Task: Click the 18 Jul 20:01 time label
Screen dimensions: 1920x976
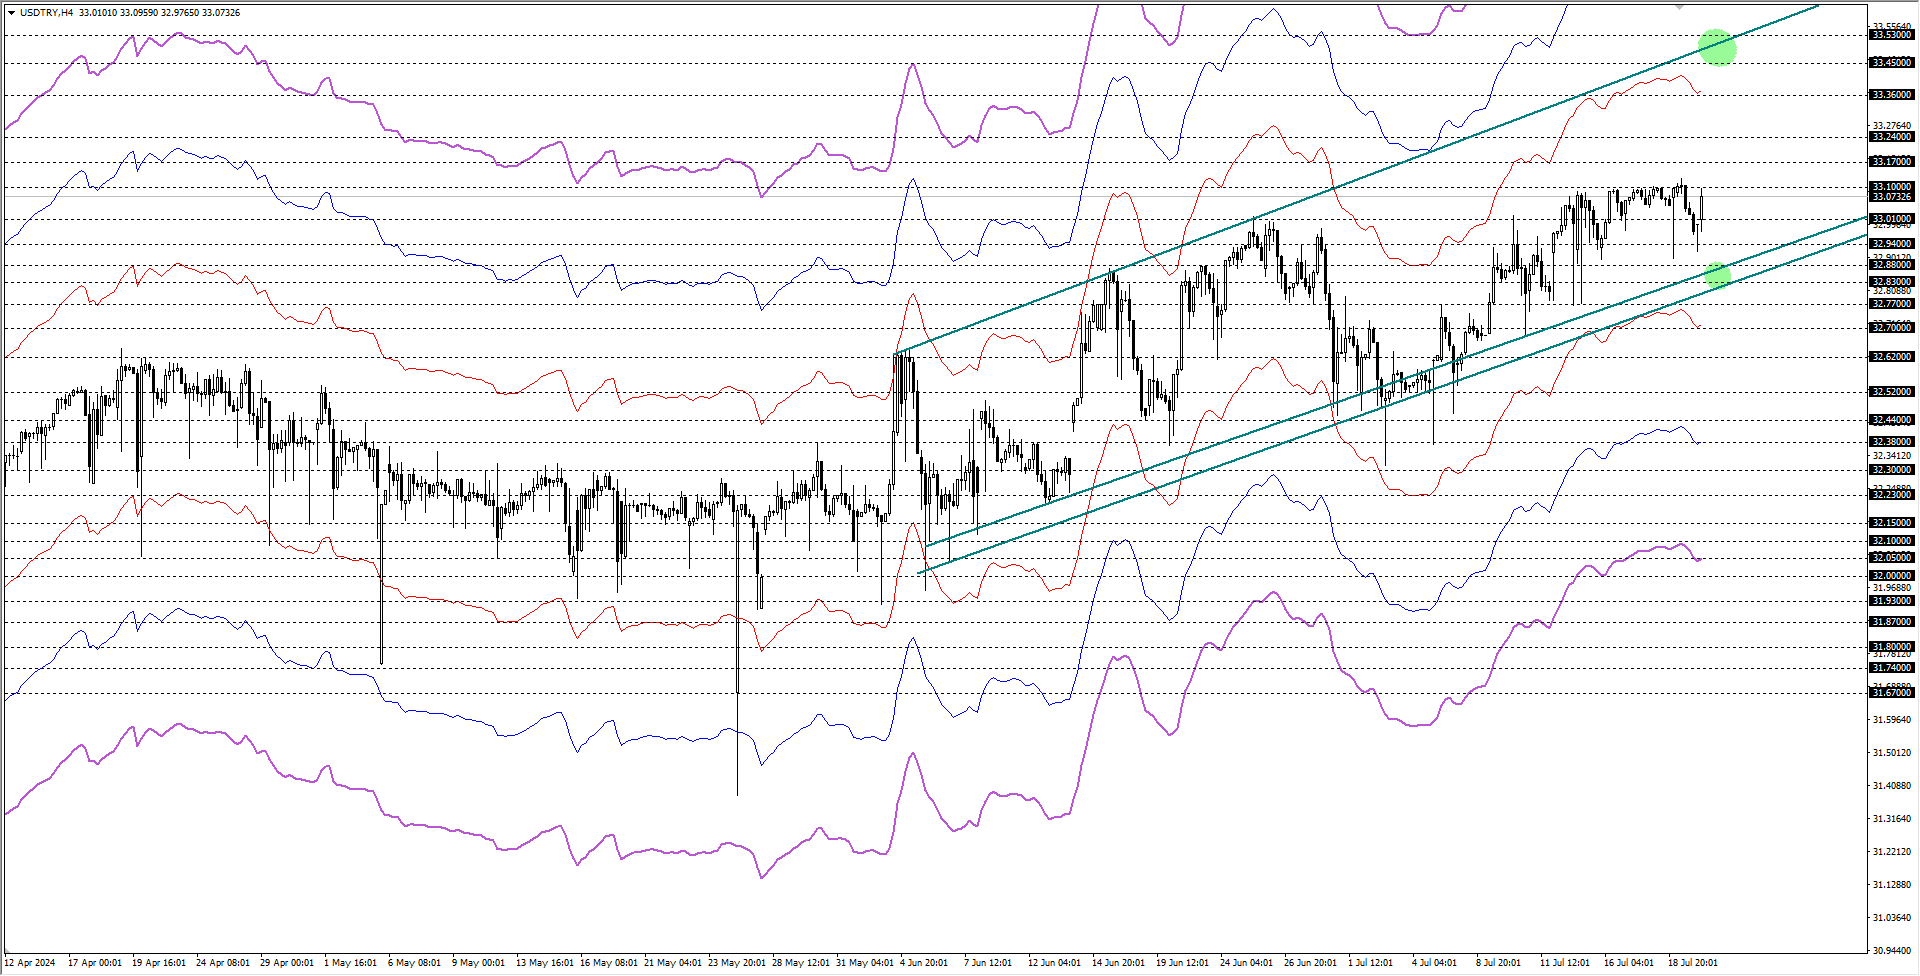Action: point(1693,963)
